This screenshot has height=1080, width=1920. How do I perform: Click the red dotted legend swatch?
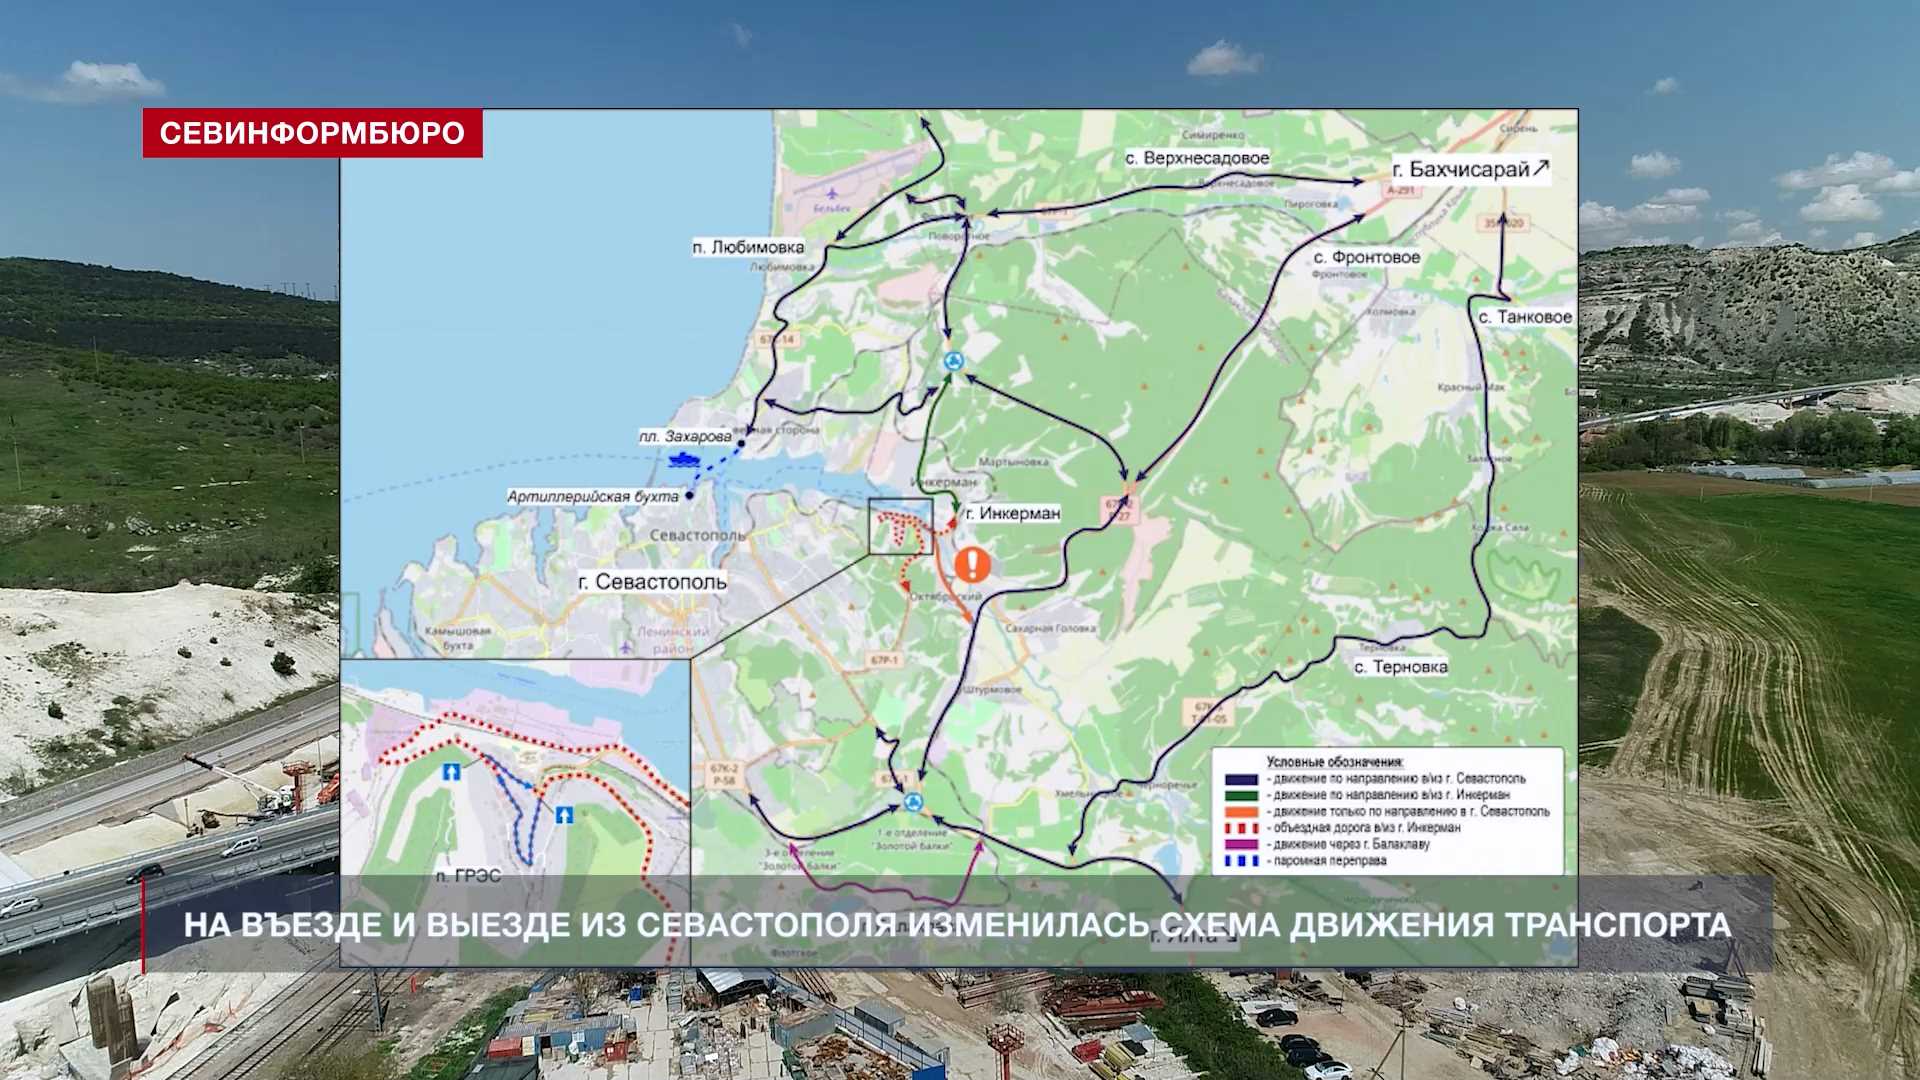(x=1241, y=828)
